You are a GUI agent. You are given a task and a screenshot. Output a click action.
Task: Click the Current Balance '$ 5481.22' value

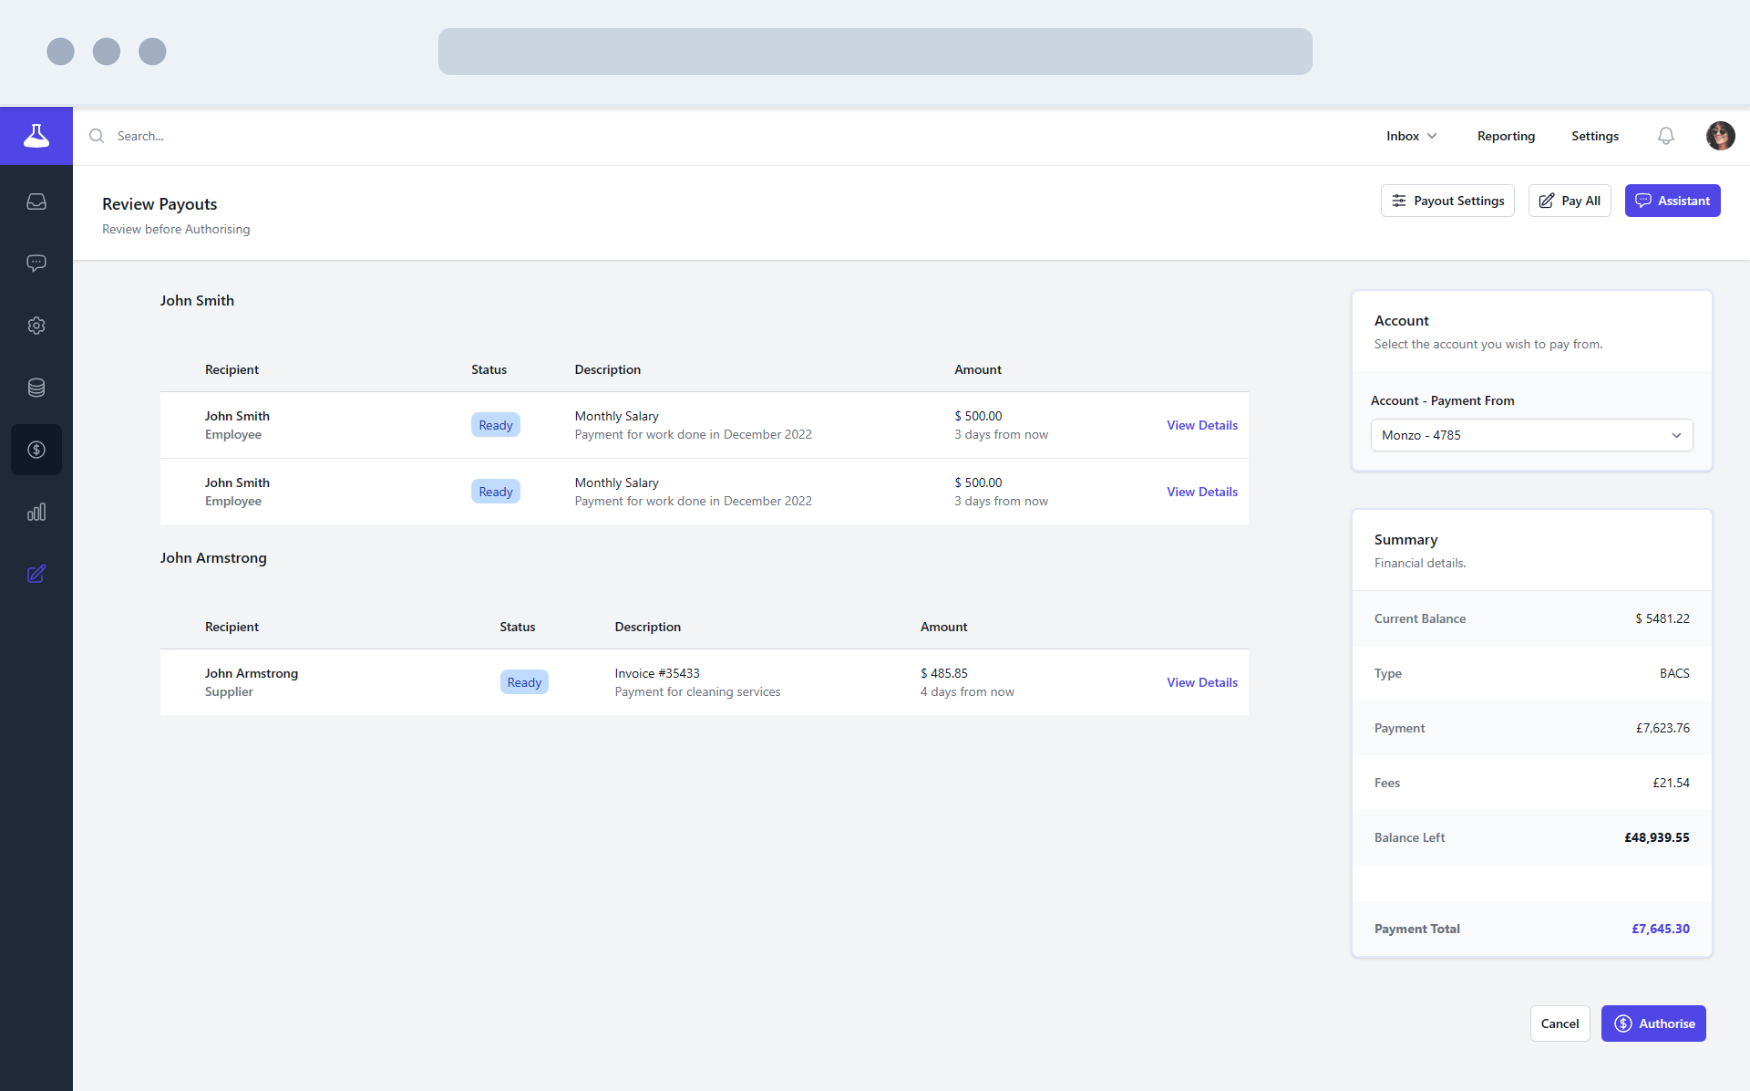click(x=1662, y=619)
